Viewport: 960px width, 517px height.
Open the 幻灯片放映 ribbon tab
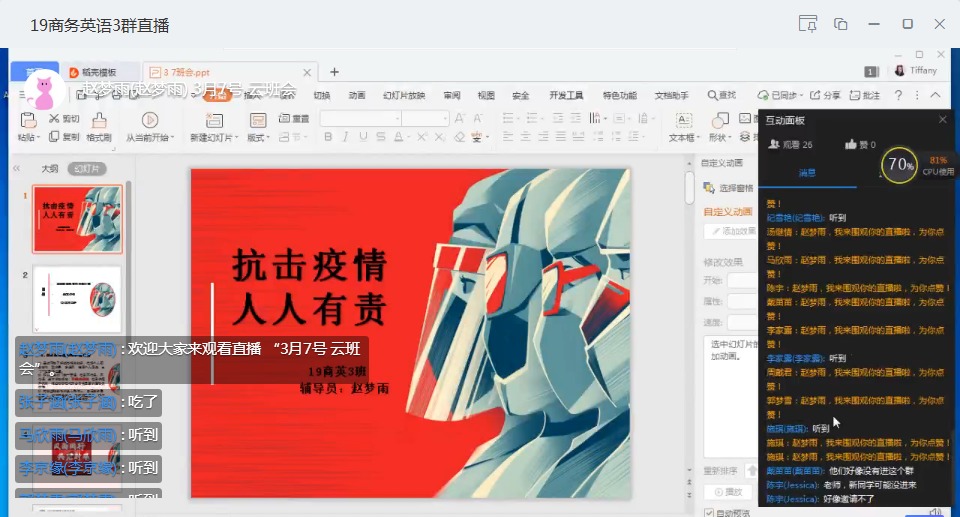(403, 96)
